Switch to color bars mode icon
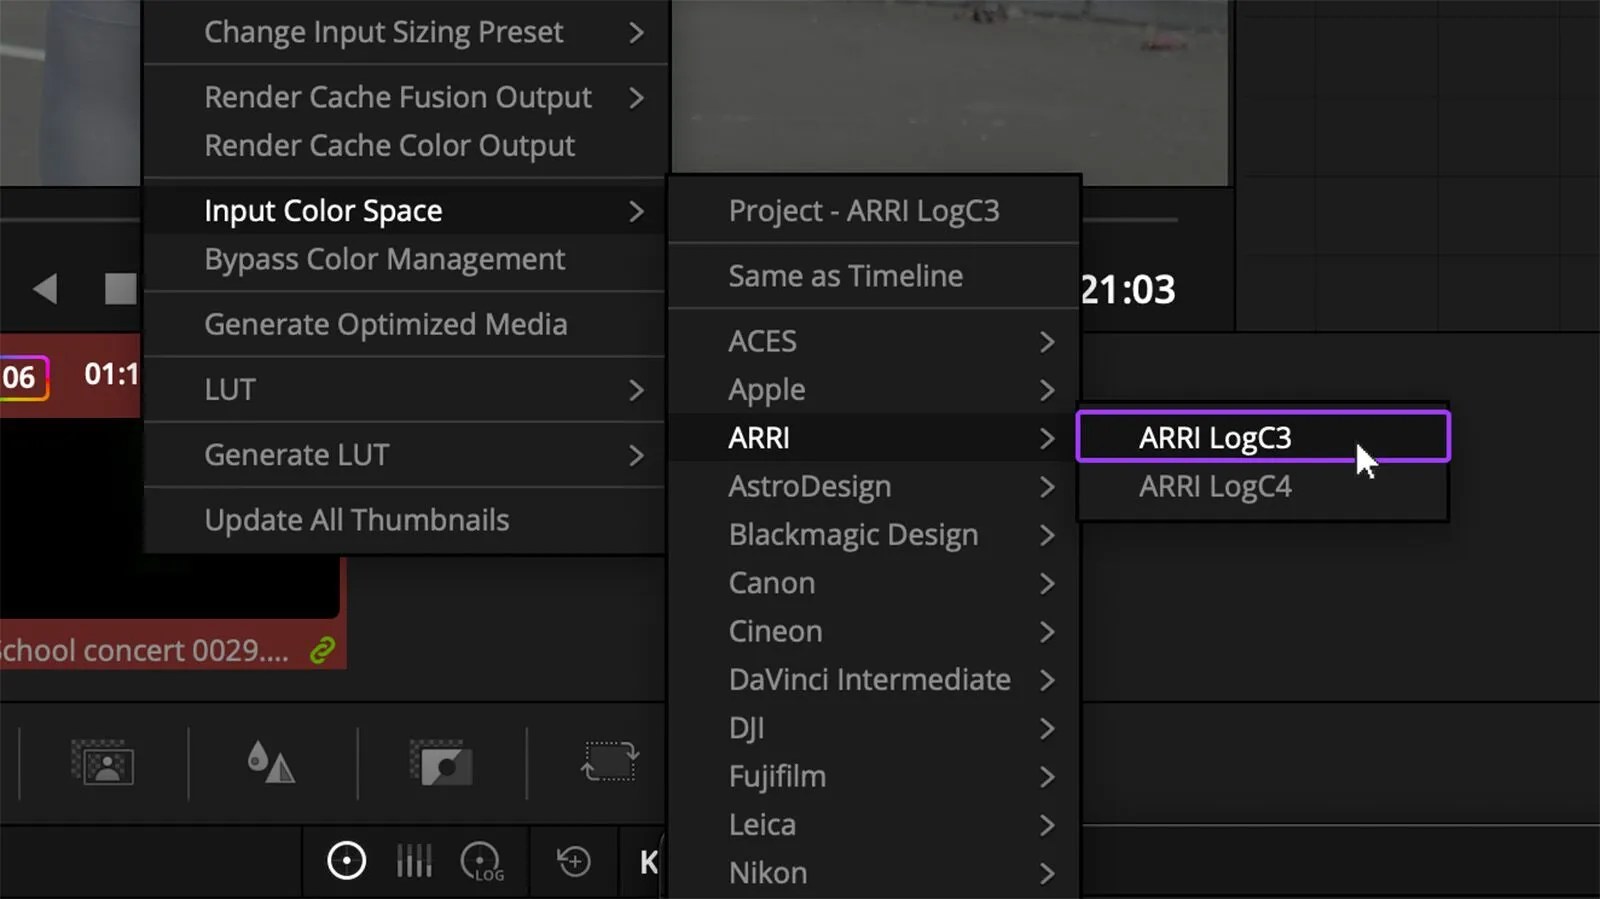Viewport: 1600px width, 899px height. pyautogui.click(x=414, y=861)
